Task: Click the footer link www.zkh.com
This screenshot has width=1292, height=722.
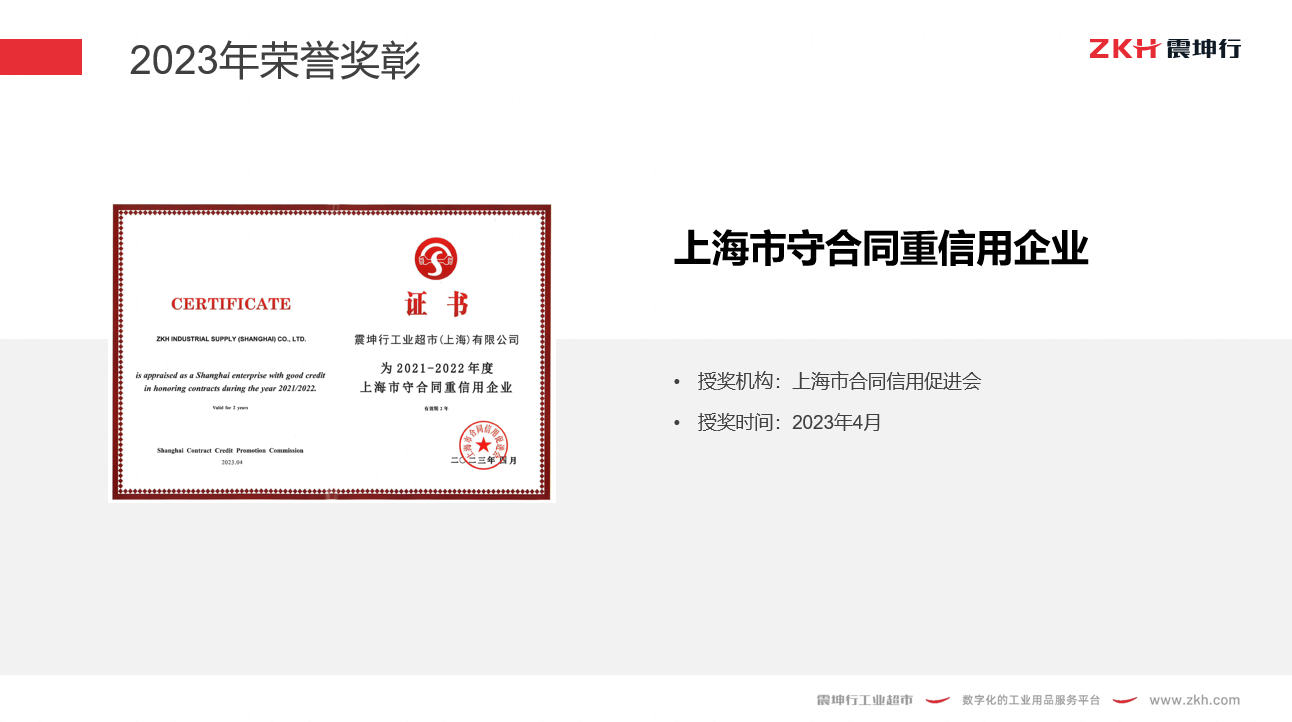Action: [1195, 700]
